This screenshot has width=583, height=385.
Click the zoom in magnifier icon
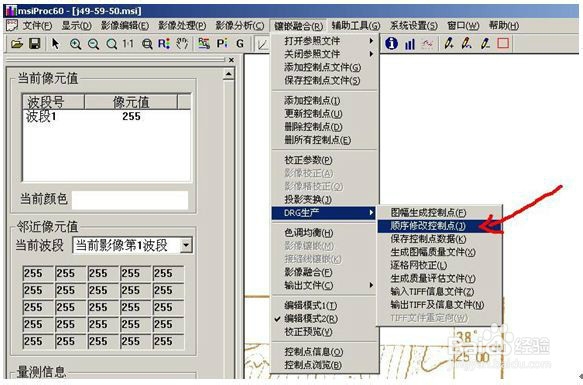click(x=75, y=44)
